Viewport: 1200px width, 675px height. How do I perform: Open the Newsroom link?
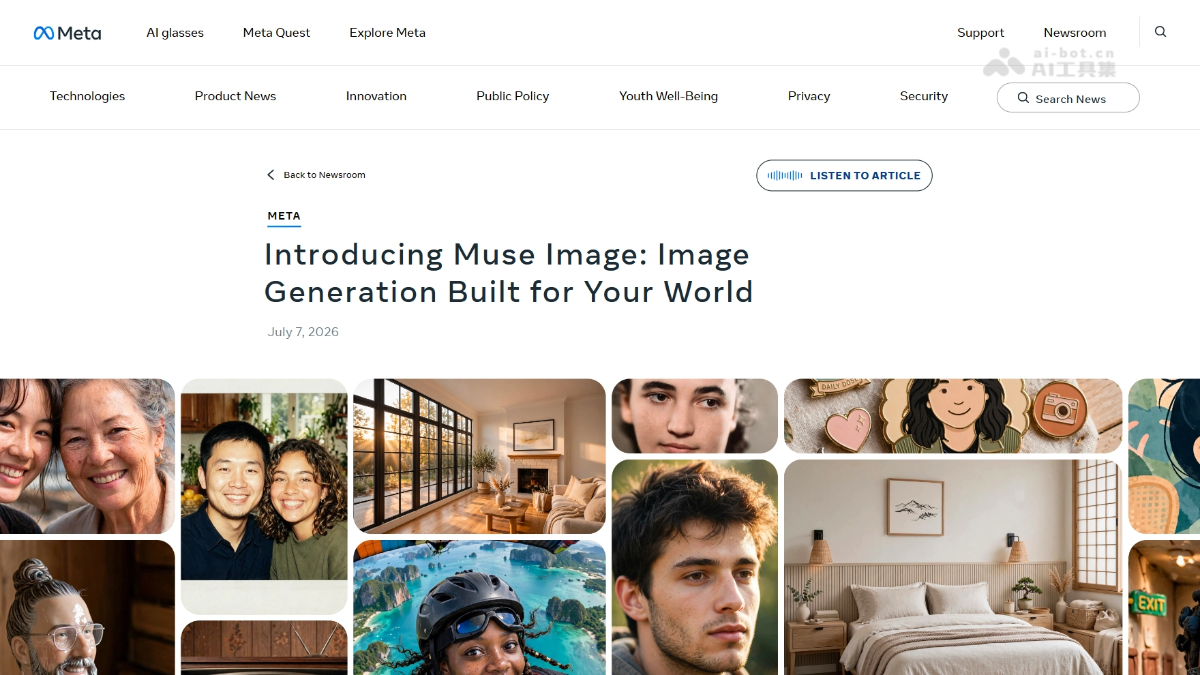click(1074, 33)
